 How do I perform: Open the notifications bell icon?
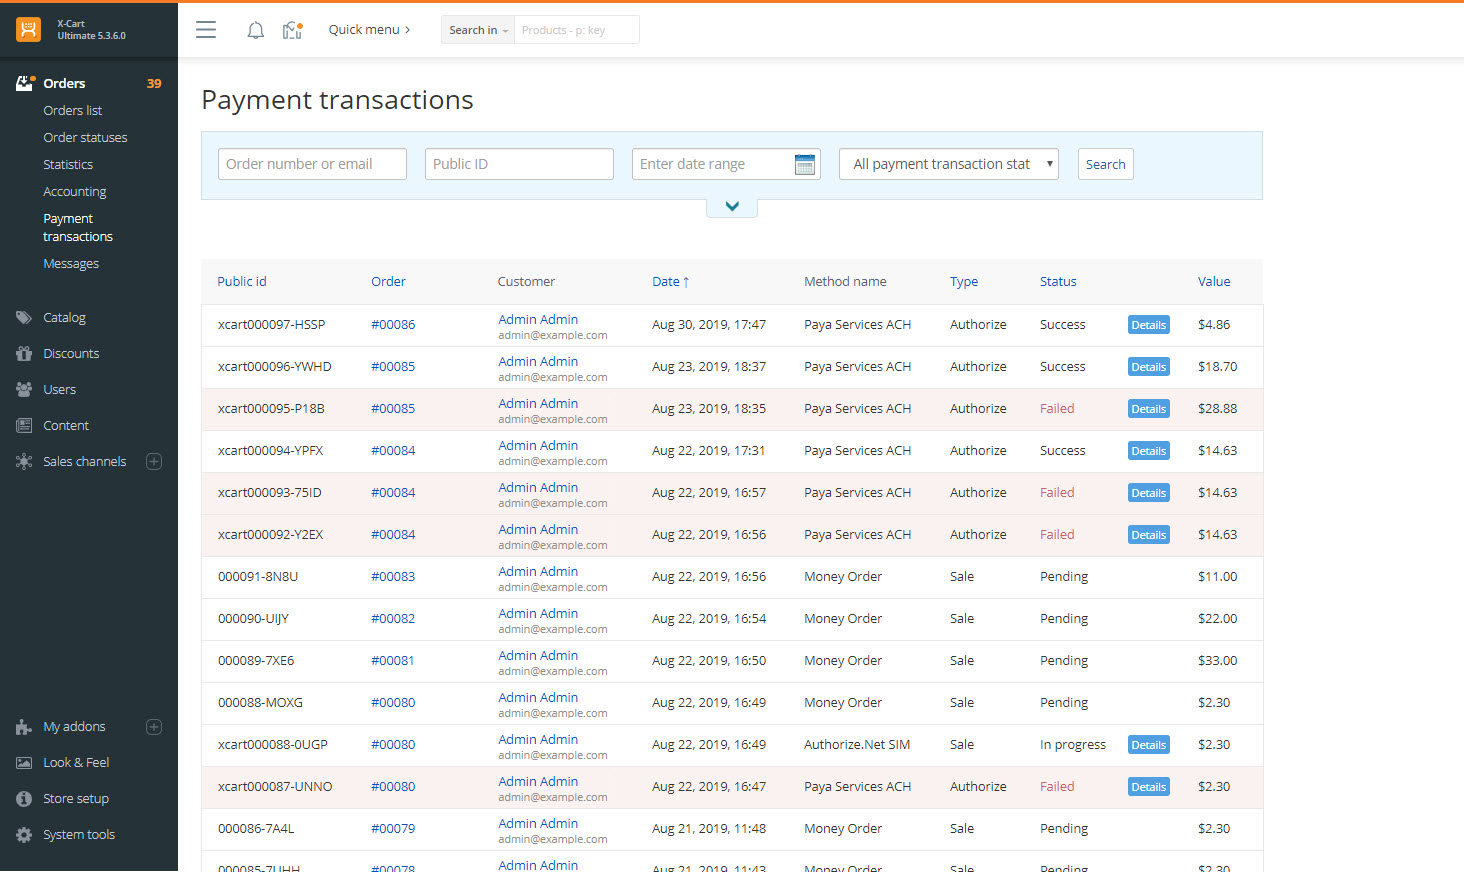(256, 30)
